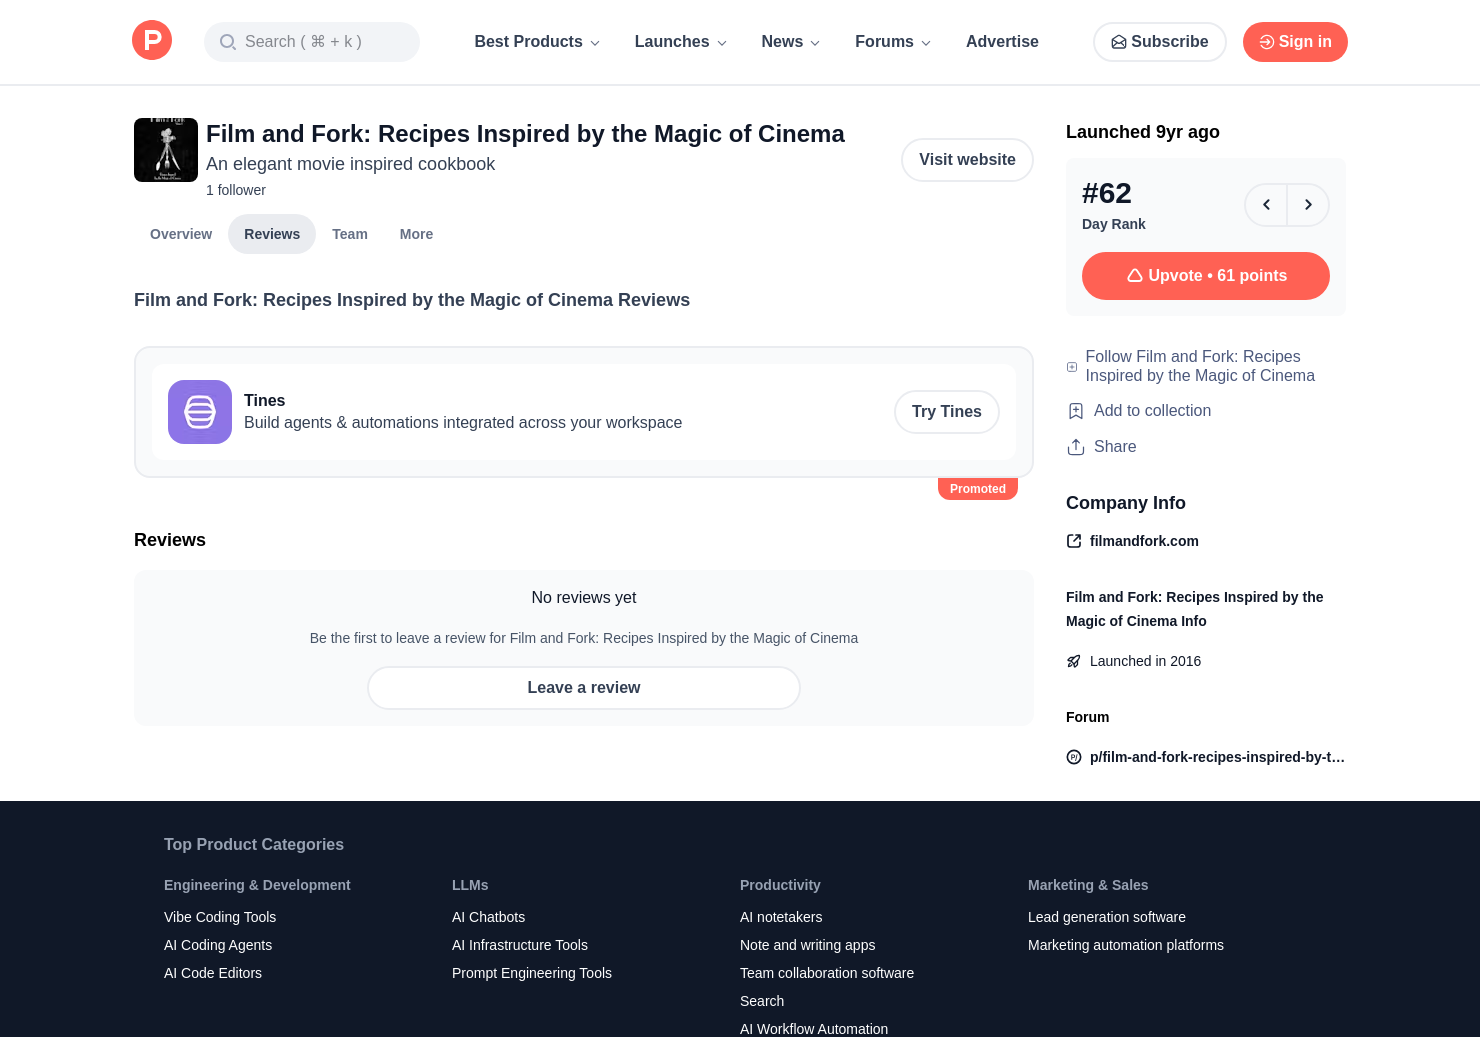Open Vibe Coding Tools category
The width and height of the screenshot is (1480, 1037).
tap(220, 917)
